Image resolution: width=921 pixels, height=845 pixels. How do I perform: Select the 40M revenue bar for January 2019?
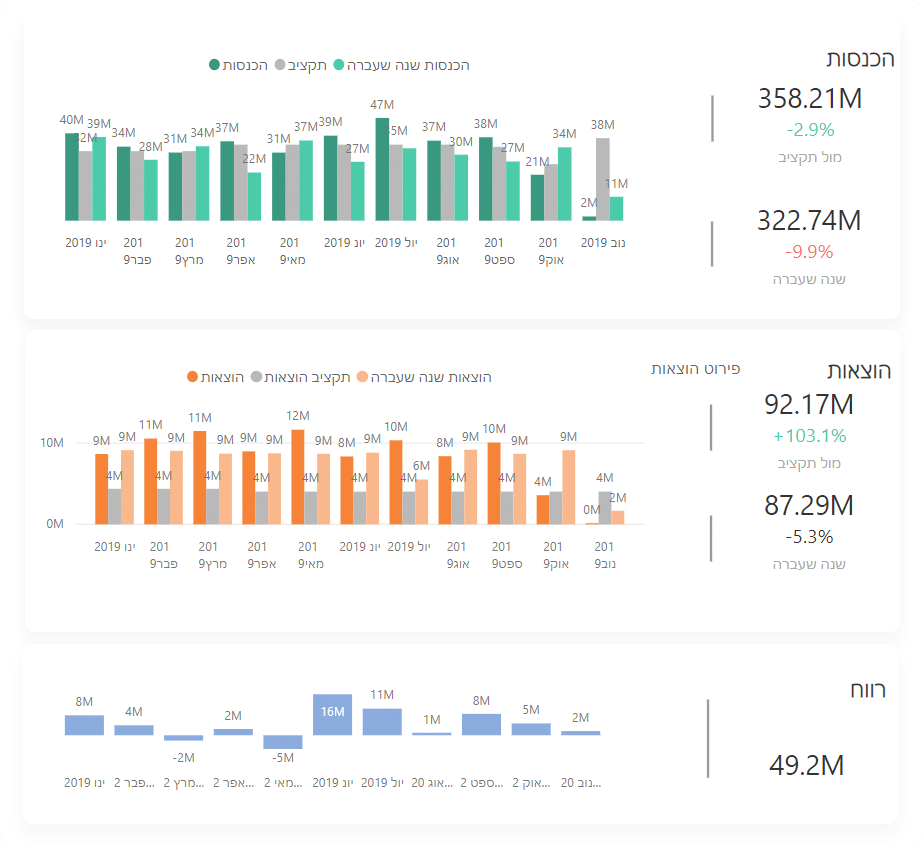(71, 176)
